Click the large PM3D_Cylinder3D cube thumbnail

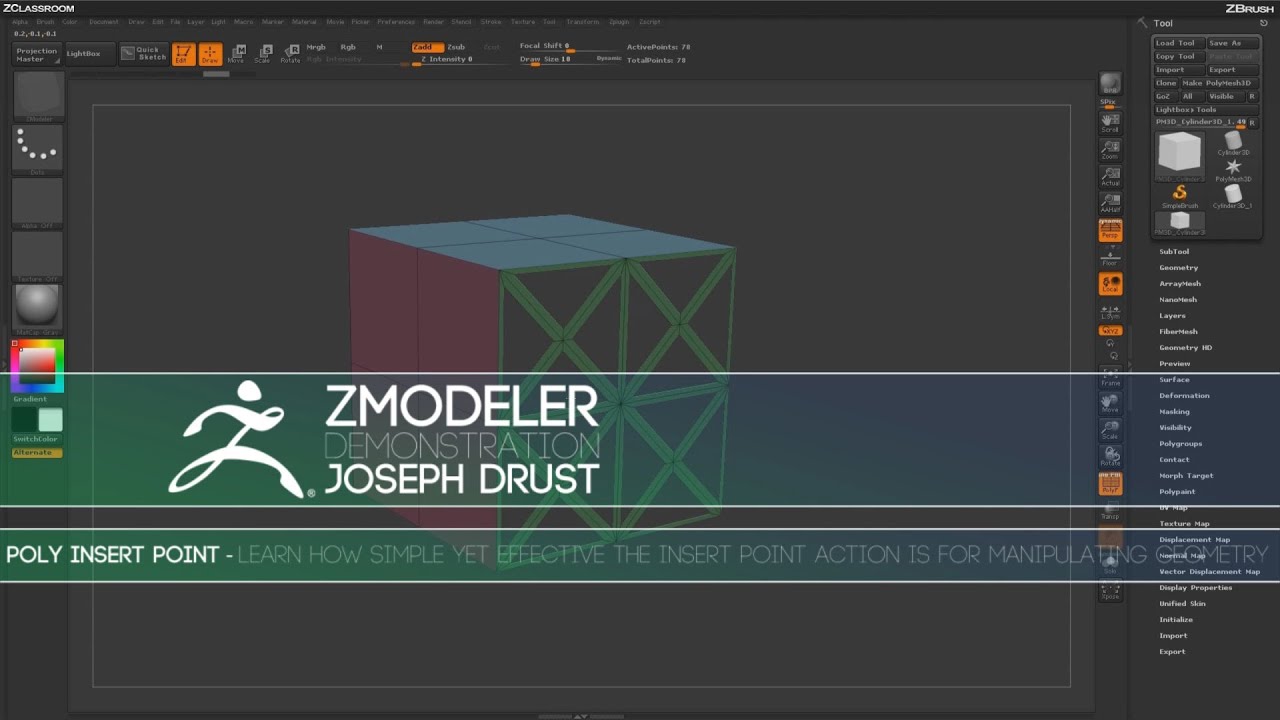[x=1180, y=155]
